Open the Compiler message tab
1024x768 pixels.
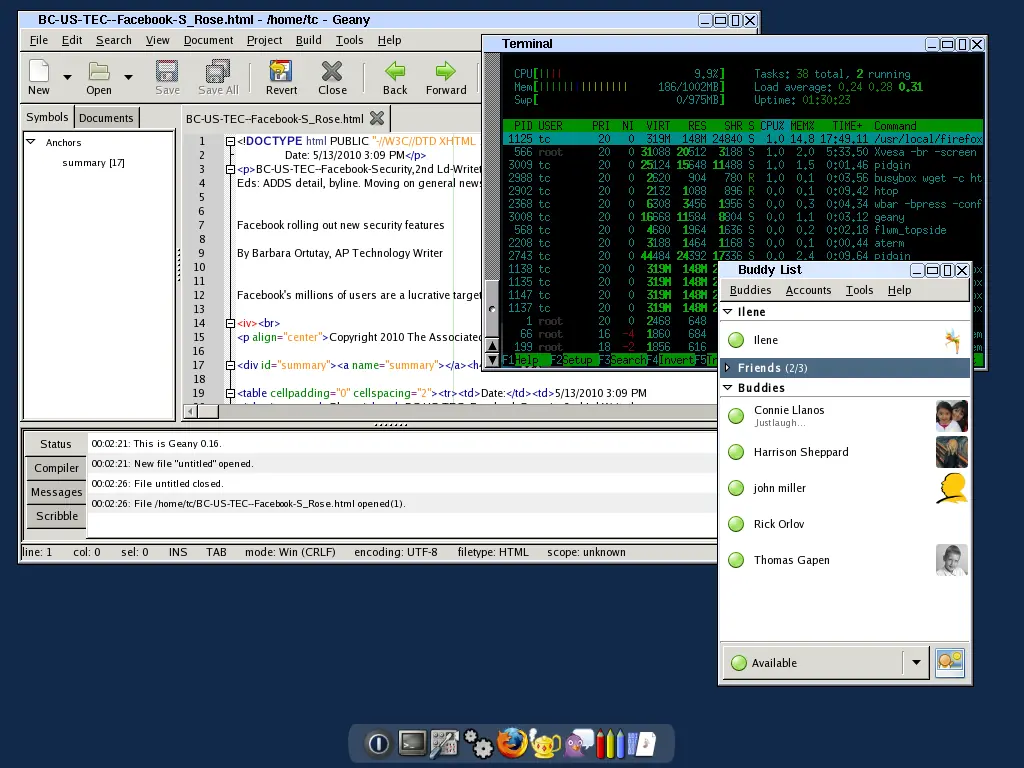coord(56,468)
